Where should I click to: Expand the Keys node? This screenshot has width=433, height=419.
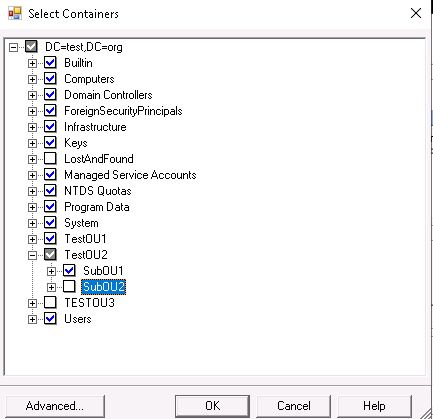click(x=32, y=143)
